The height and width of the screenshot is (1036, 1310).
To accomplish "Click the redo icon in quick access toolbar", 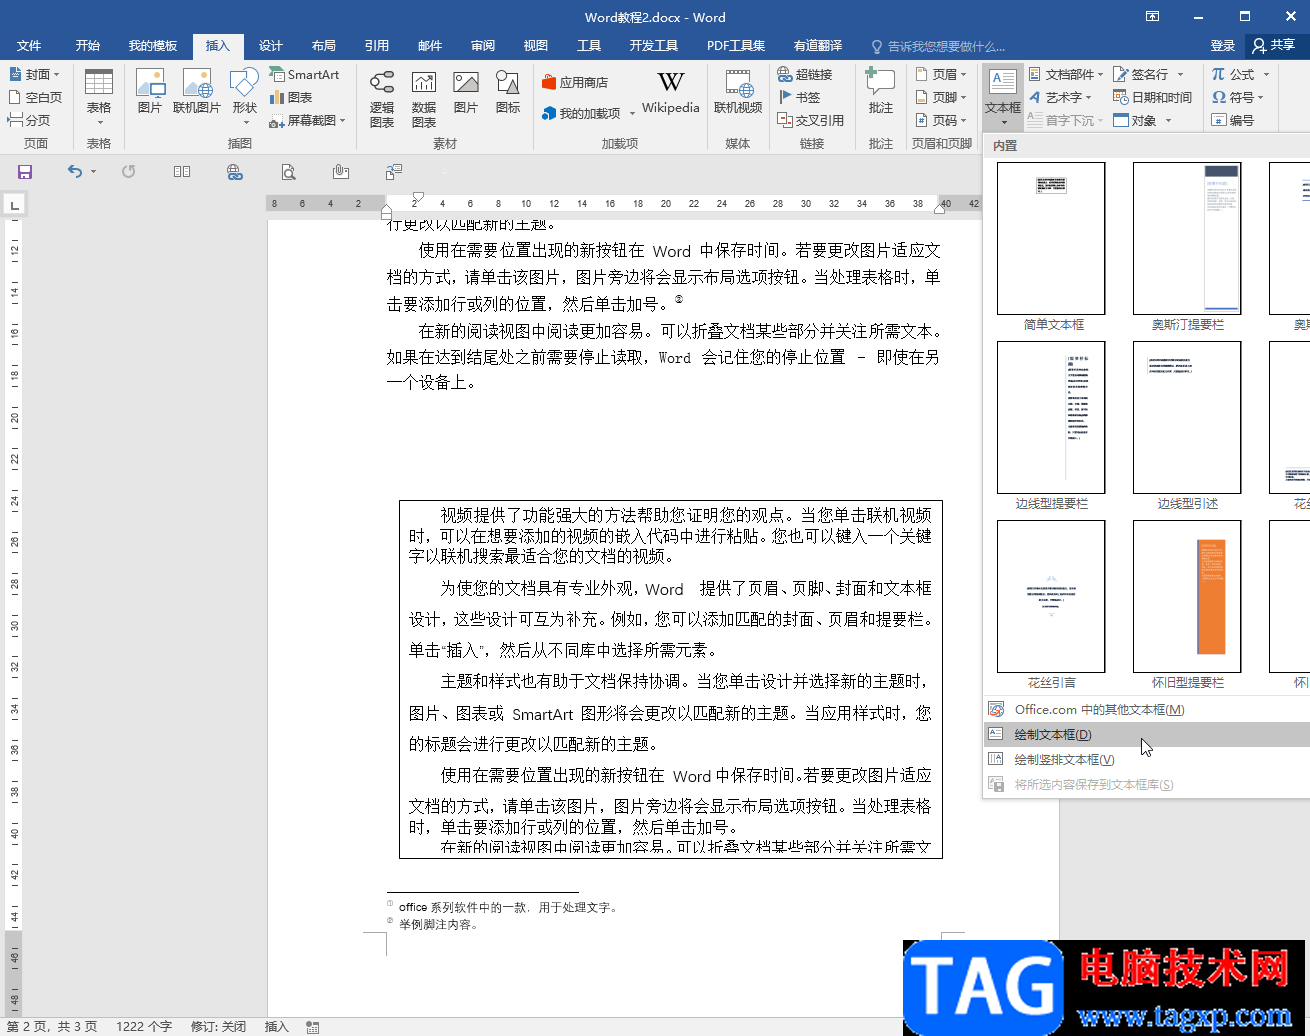I will (x=128, y=172).
